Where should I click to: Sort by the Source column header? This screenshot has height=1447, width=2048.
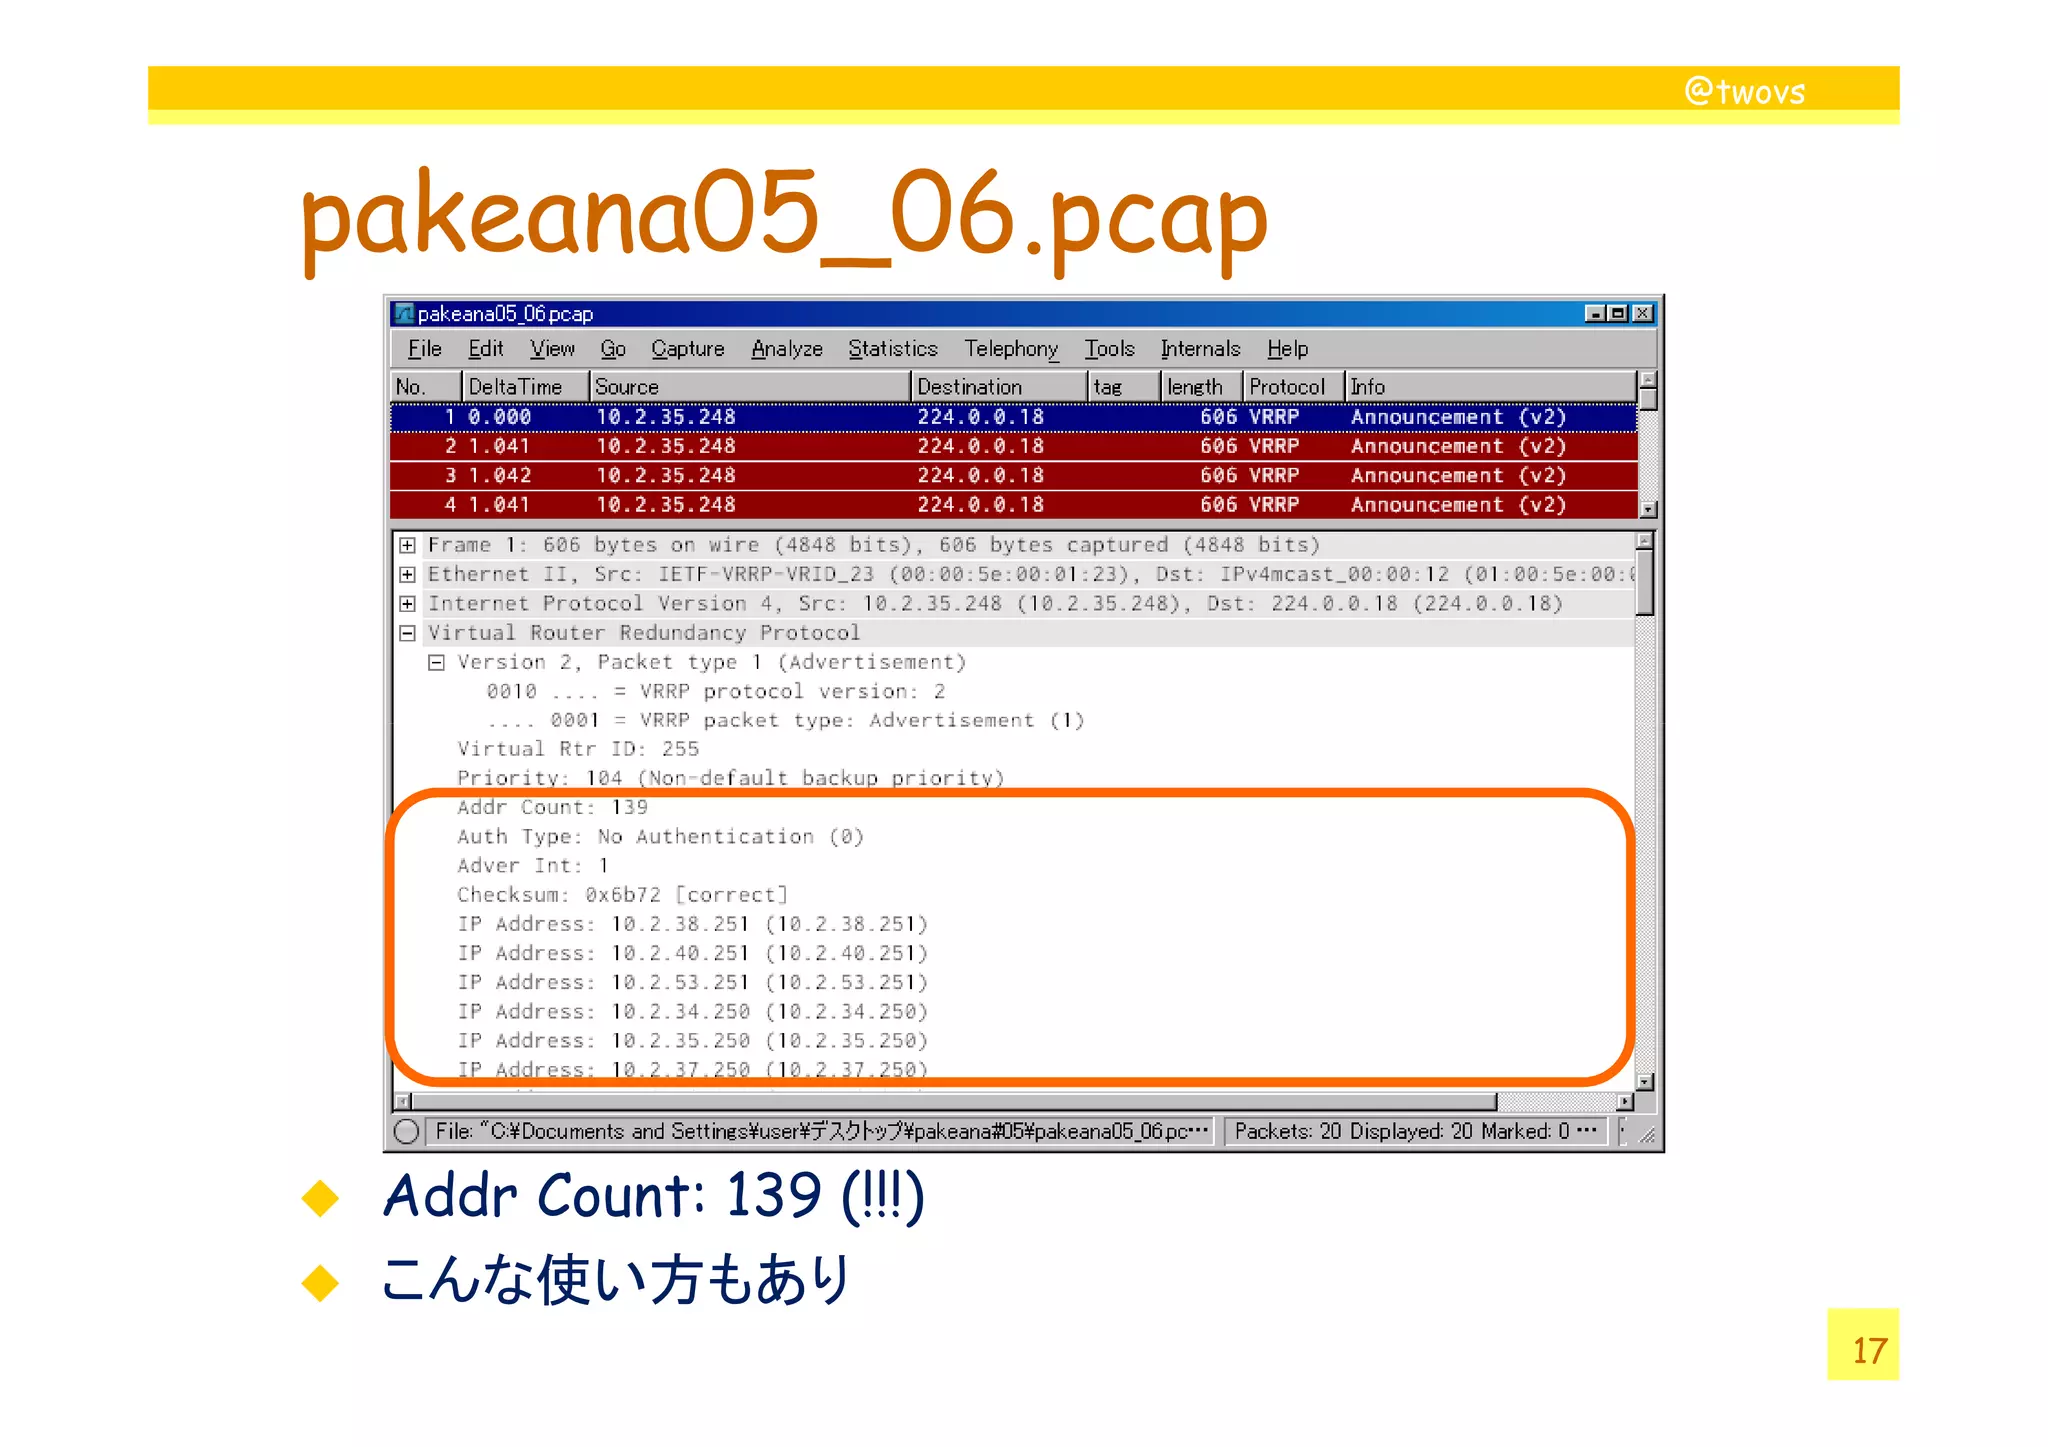750,387
